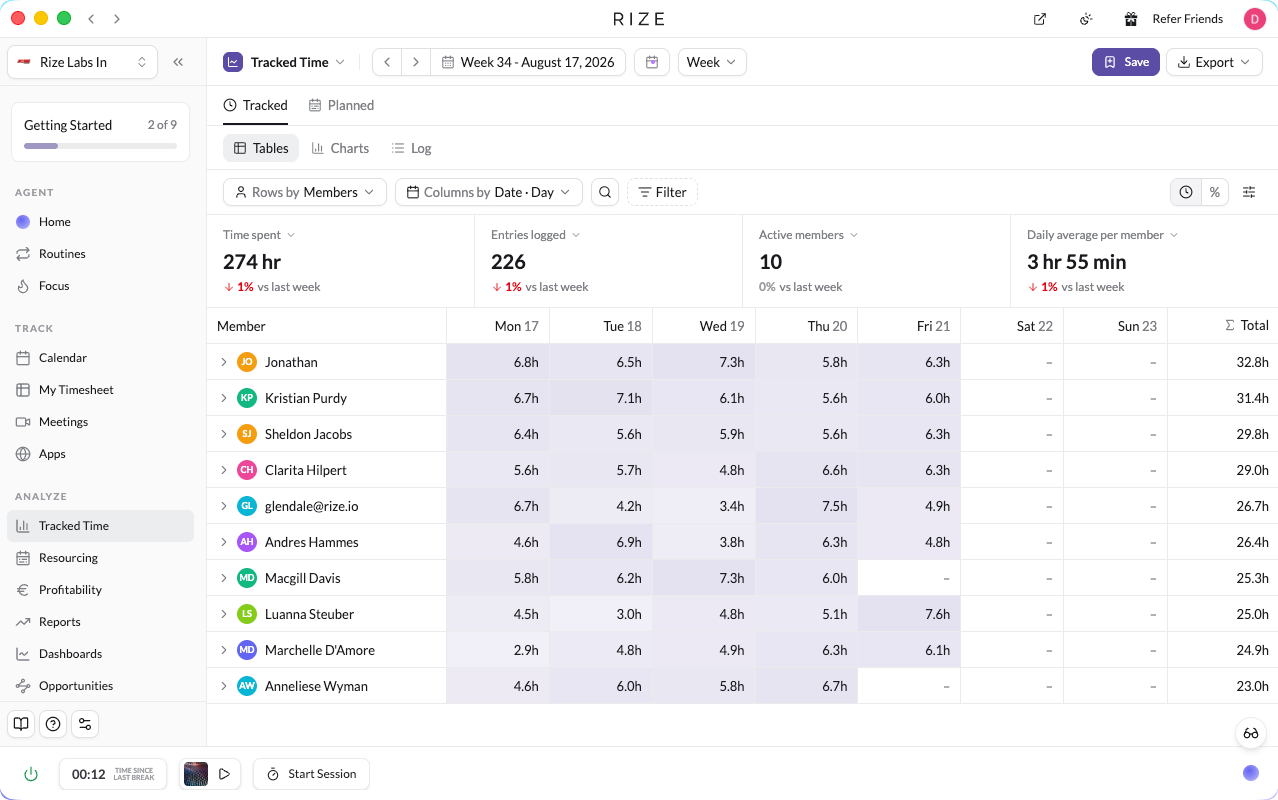The width and height of the screenshot is (1278, 800).
Task: Switch to the Charts view tab
Action: (340, 148)
